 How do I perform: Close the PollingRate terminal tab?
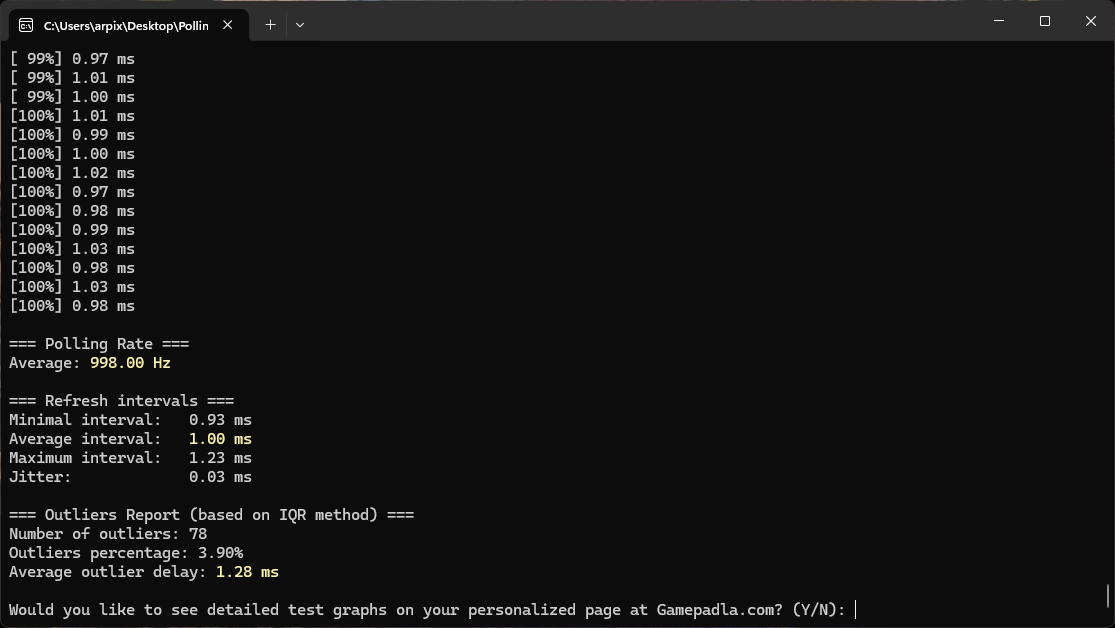229,25
